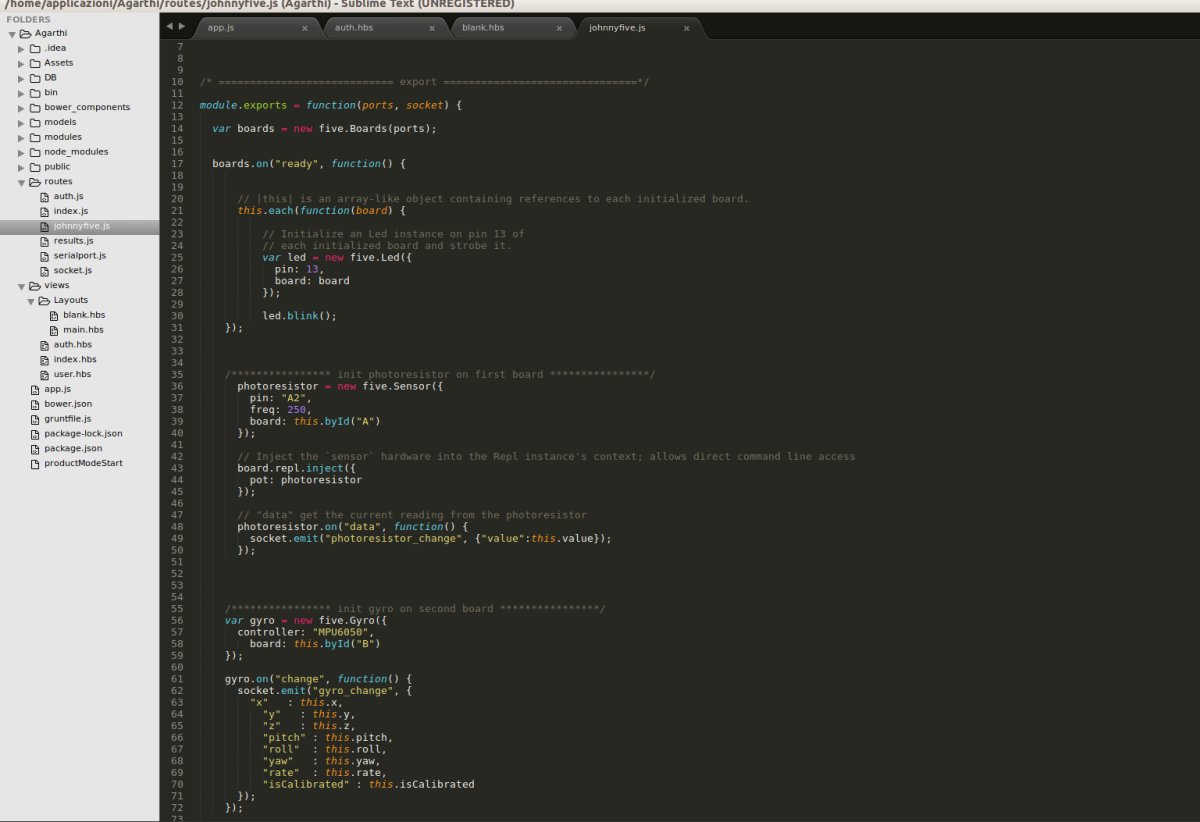Screen dimensions: 1200x822
Task: Expand the DB folder arrow
Action: coord(22,78)
